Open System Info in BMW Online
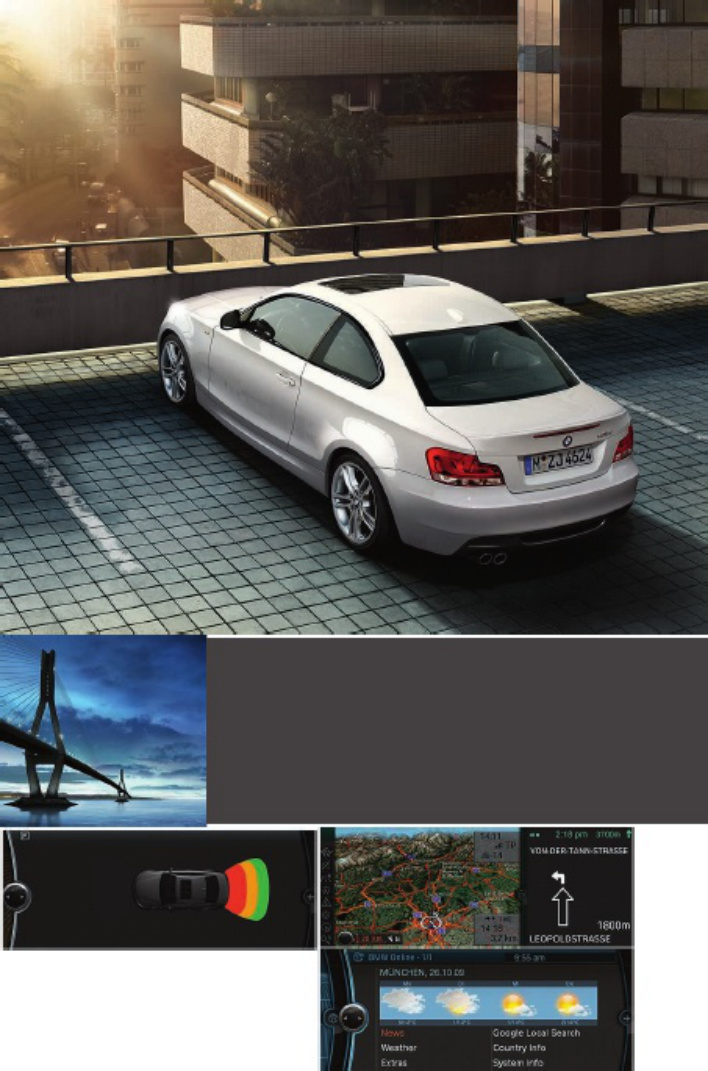The width and height of the screenshot is (708, 1071). [518, 1062]
